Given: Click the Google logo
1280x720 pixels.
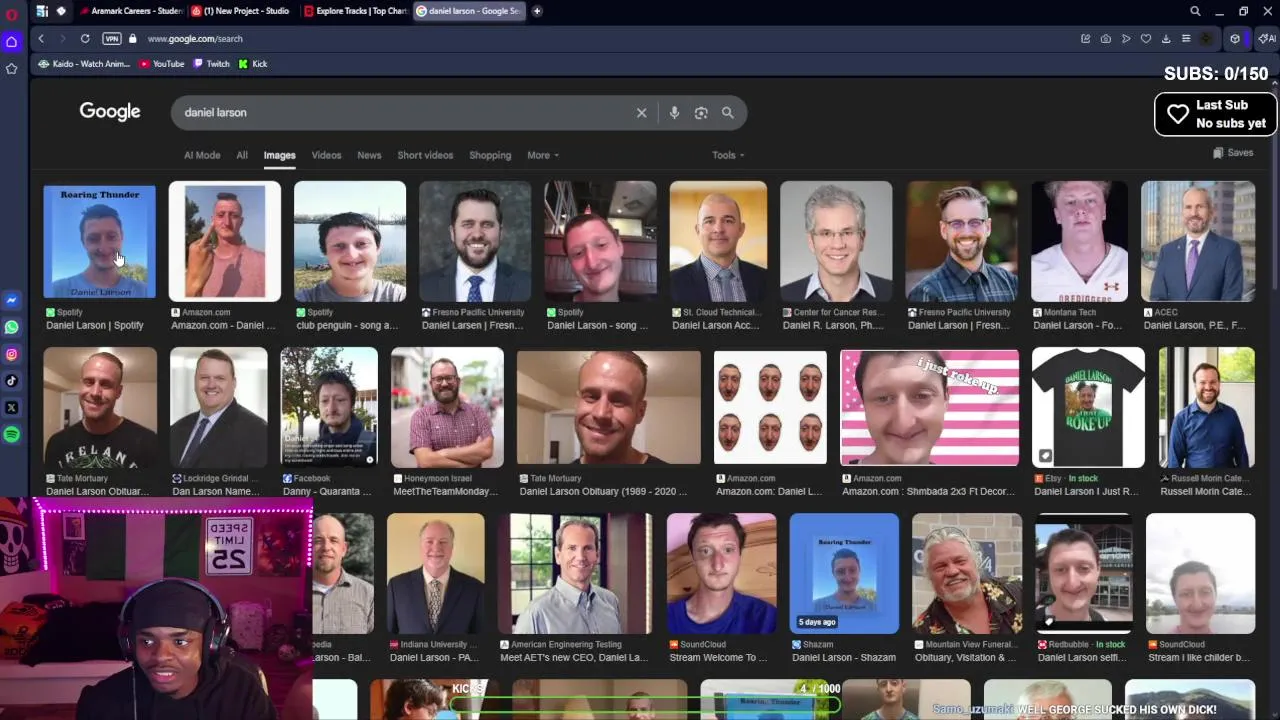Looking at the screenshot, I should 110,112.
